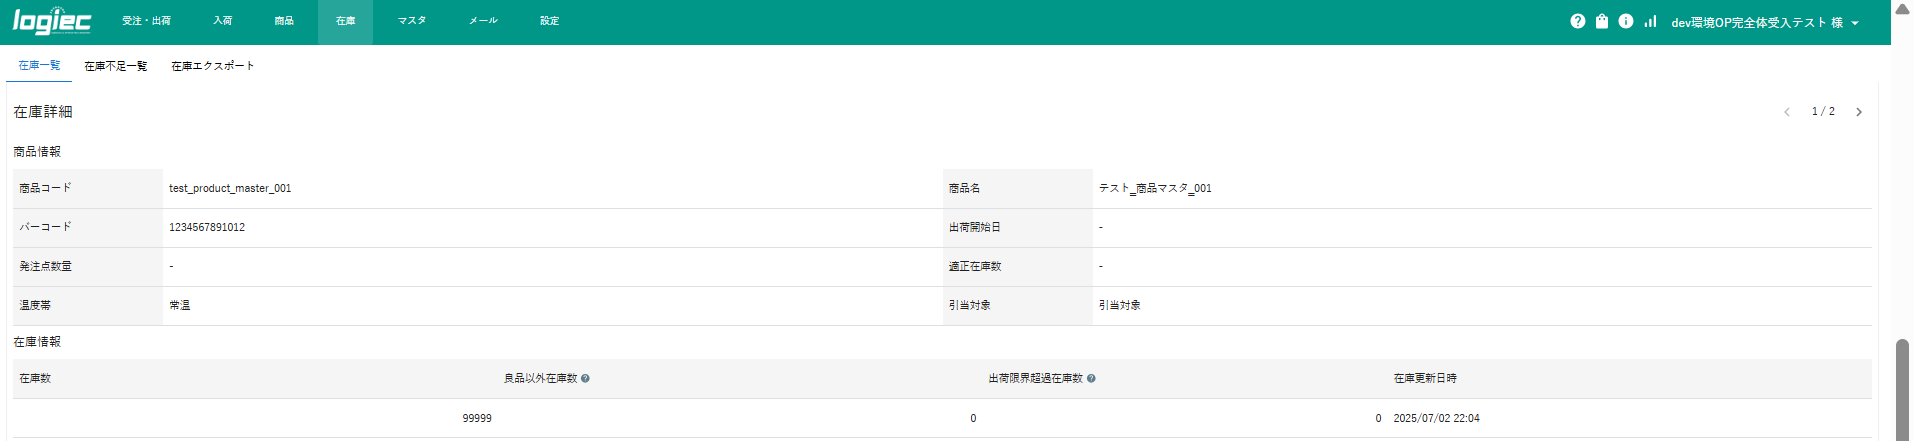
Task: Open the 入荷 menu
Action: tap(223, 21)
